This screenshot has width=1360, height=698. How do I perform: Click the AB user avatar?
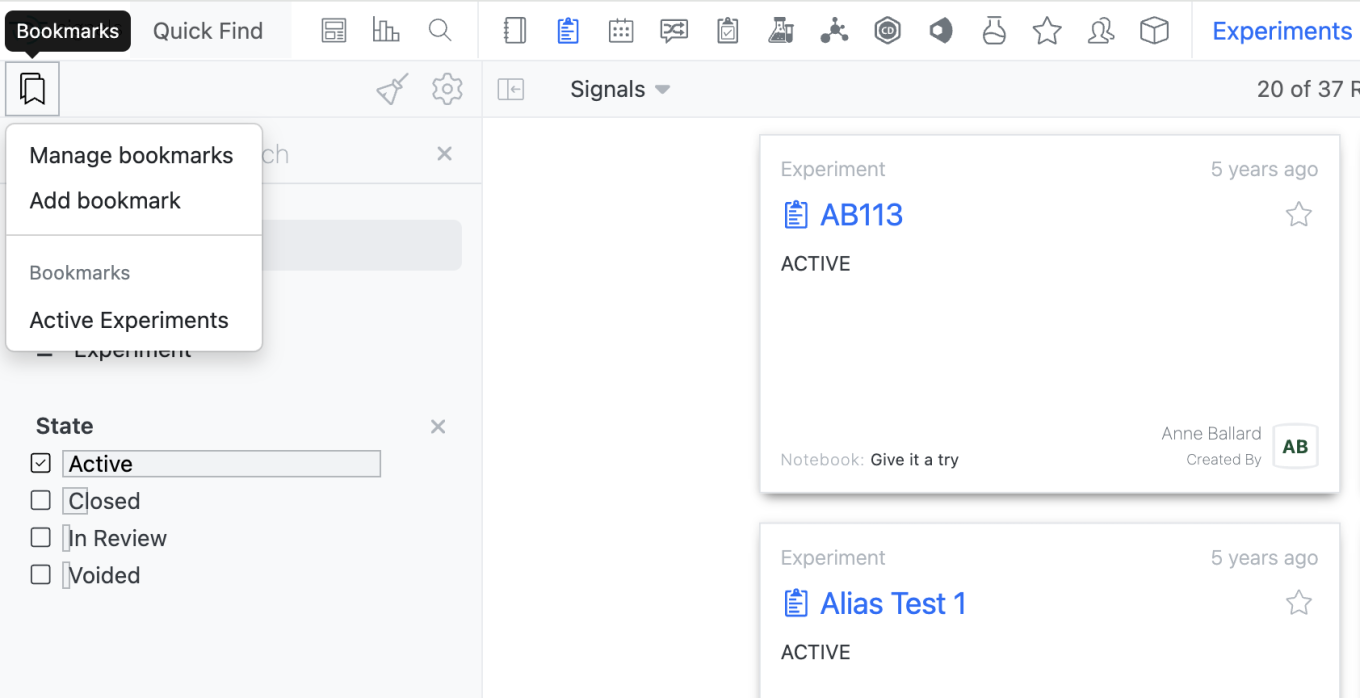pos(1295,447)
